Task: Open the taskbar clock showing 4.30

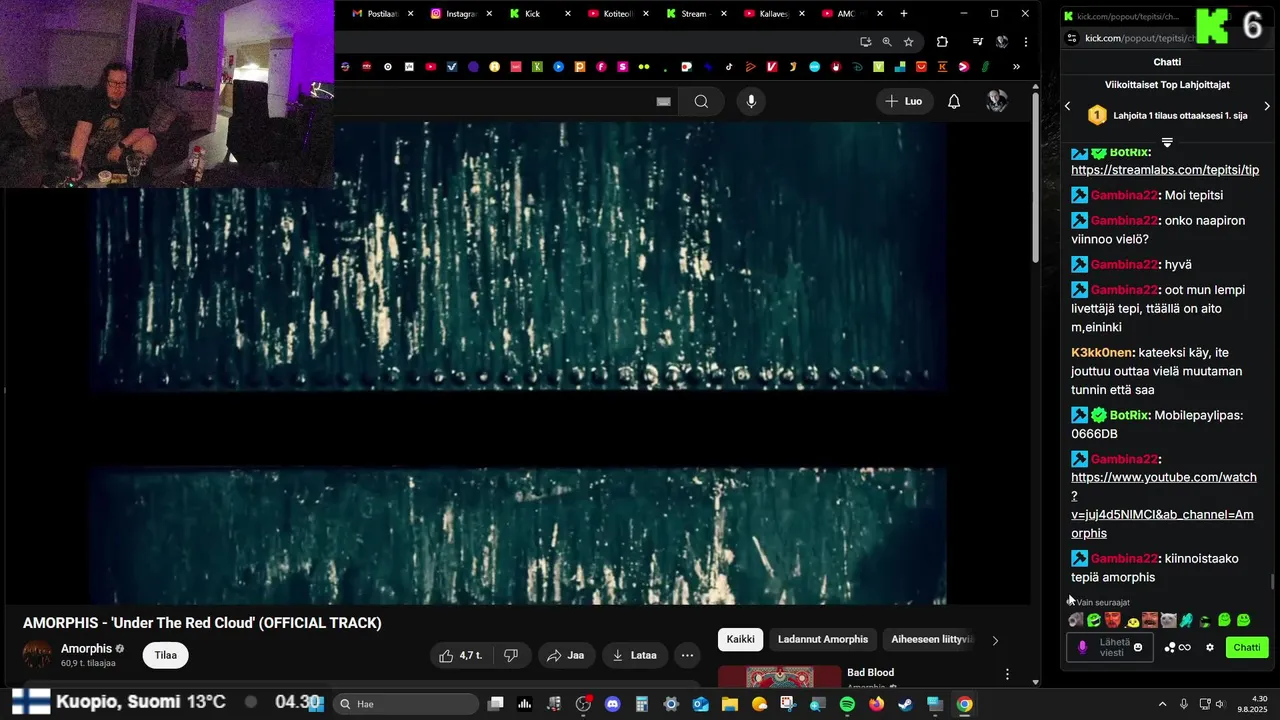Action: click(x=1250, y=704)
